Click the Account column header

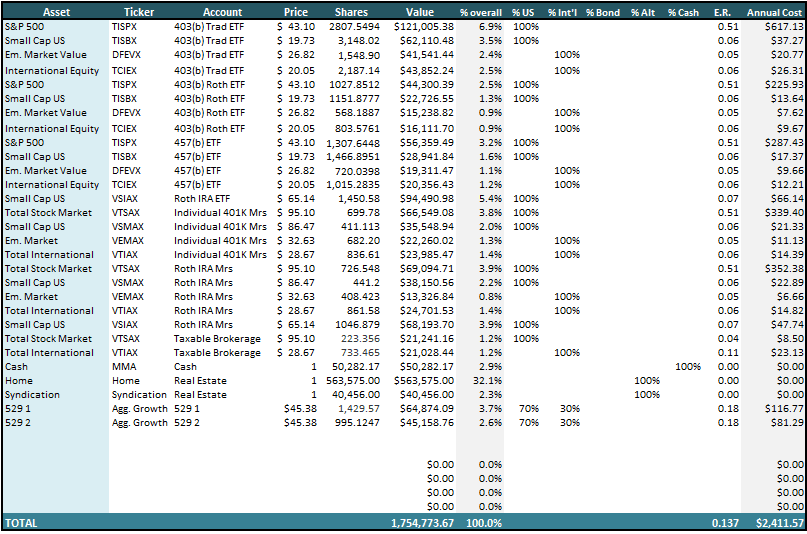[222, 12]
